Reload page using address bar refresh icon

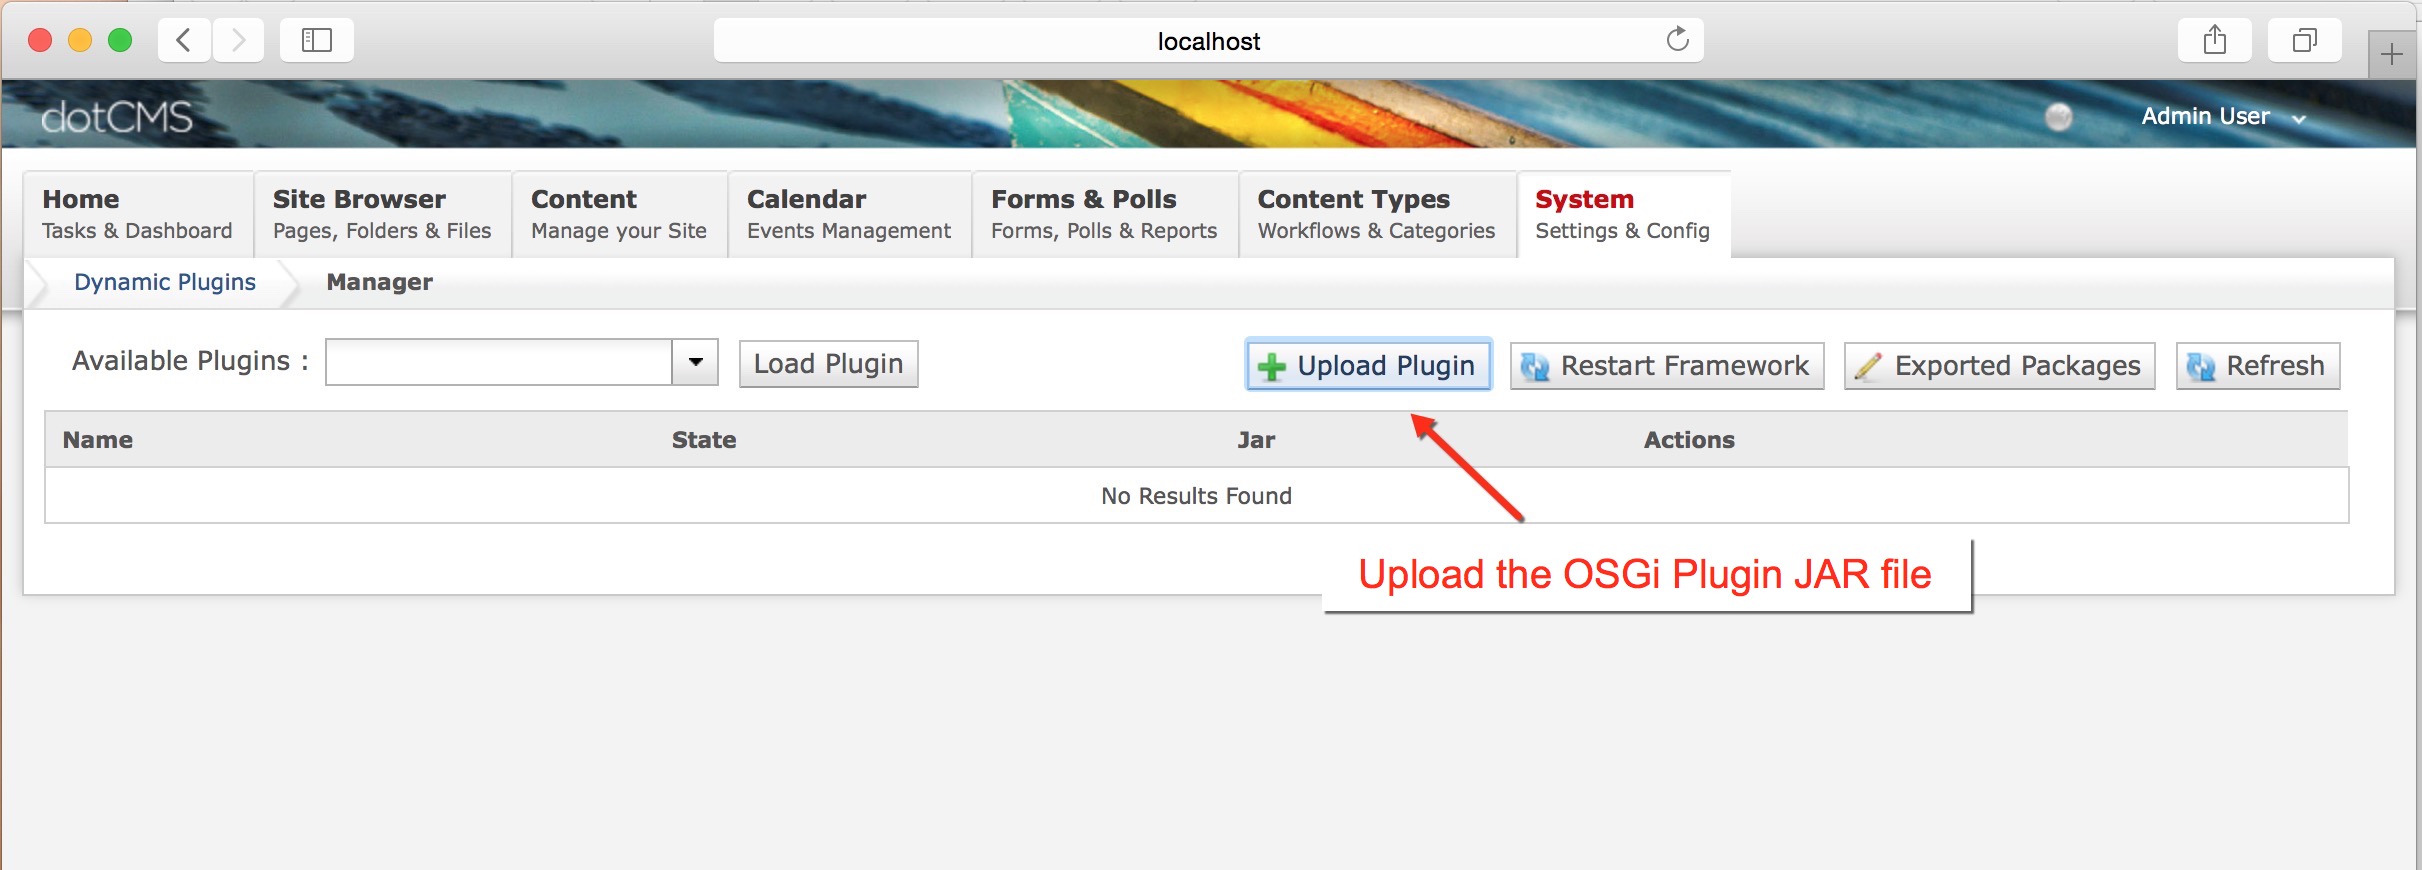click(x=1677, y=40)
